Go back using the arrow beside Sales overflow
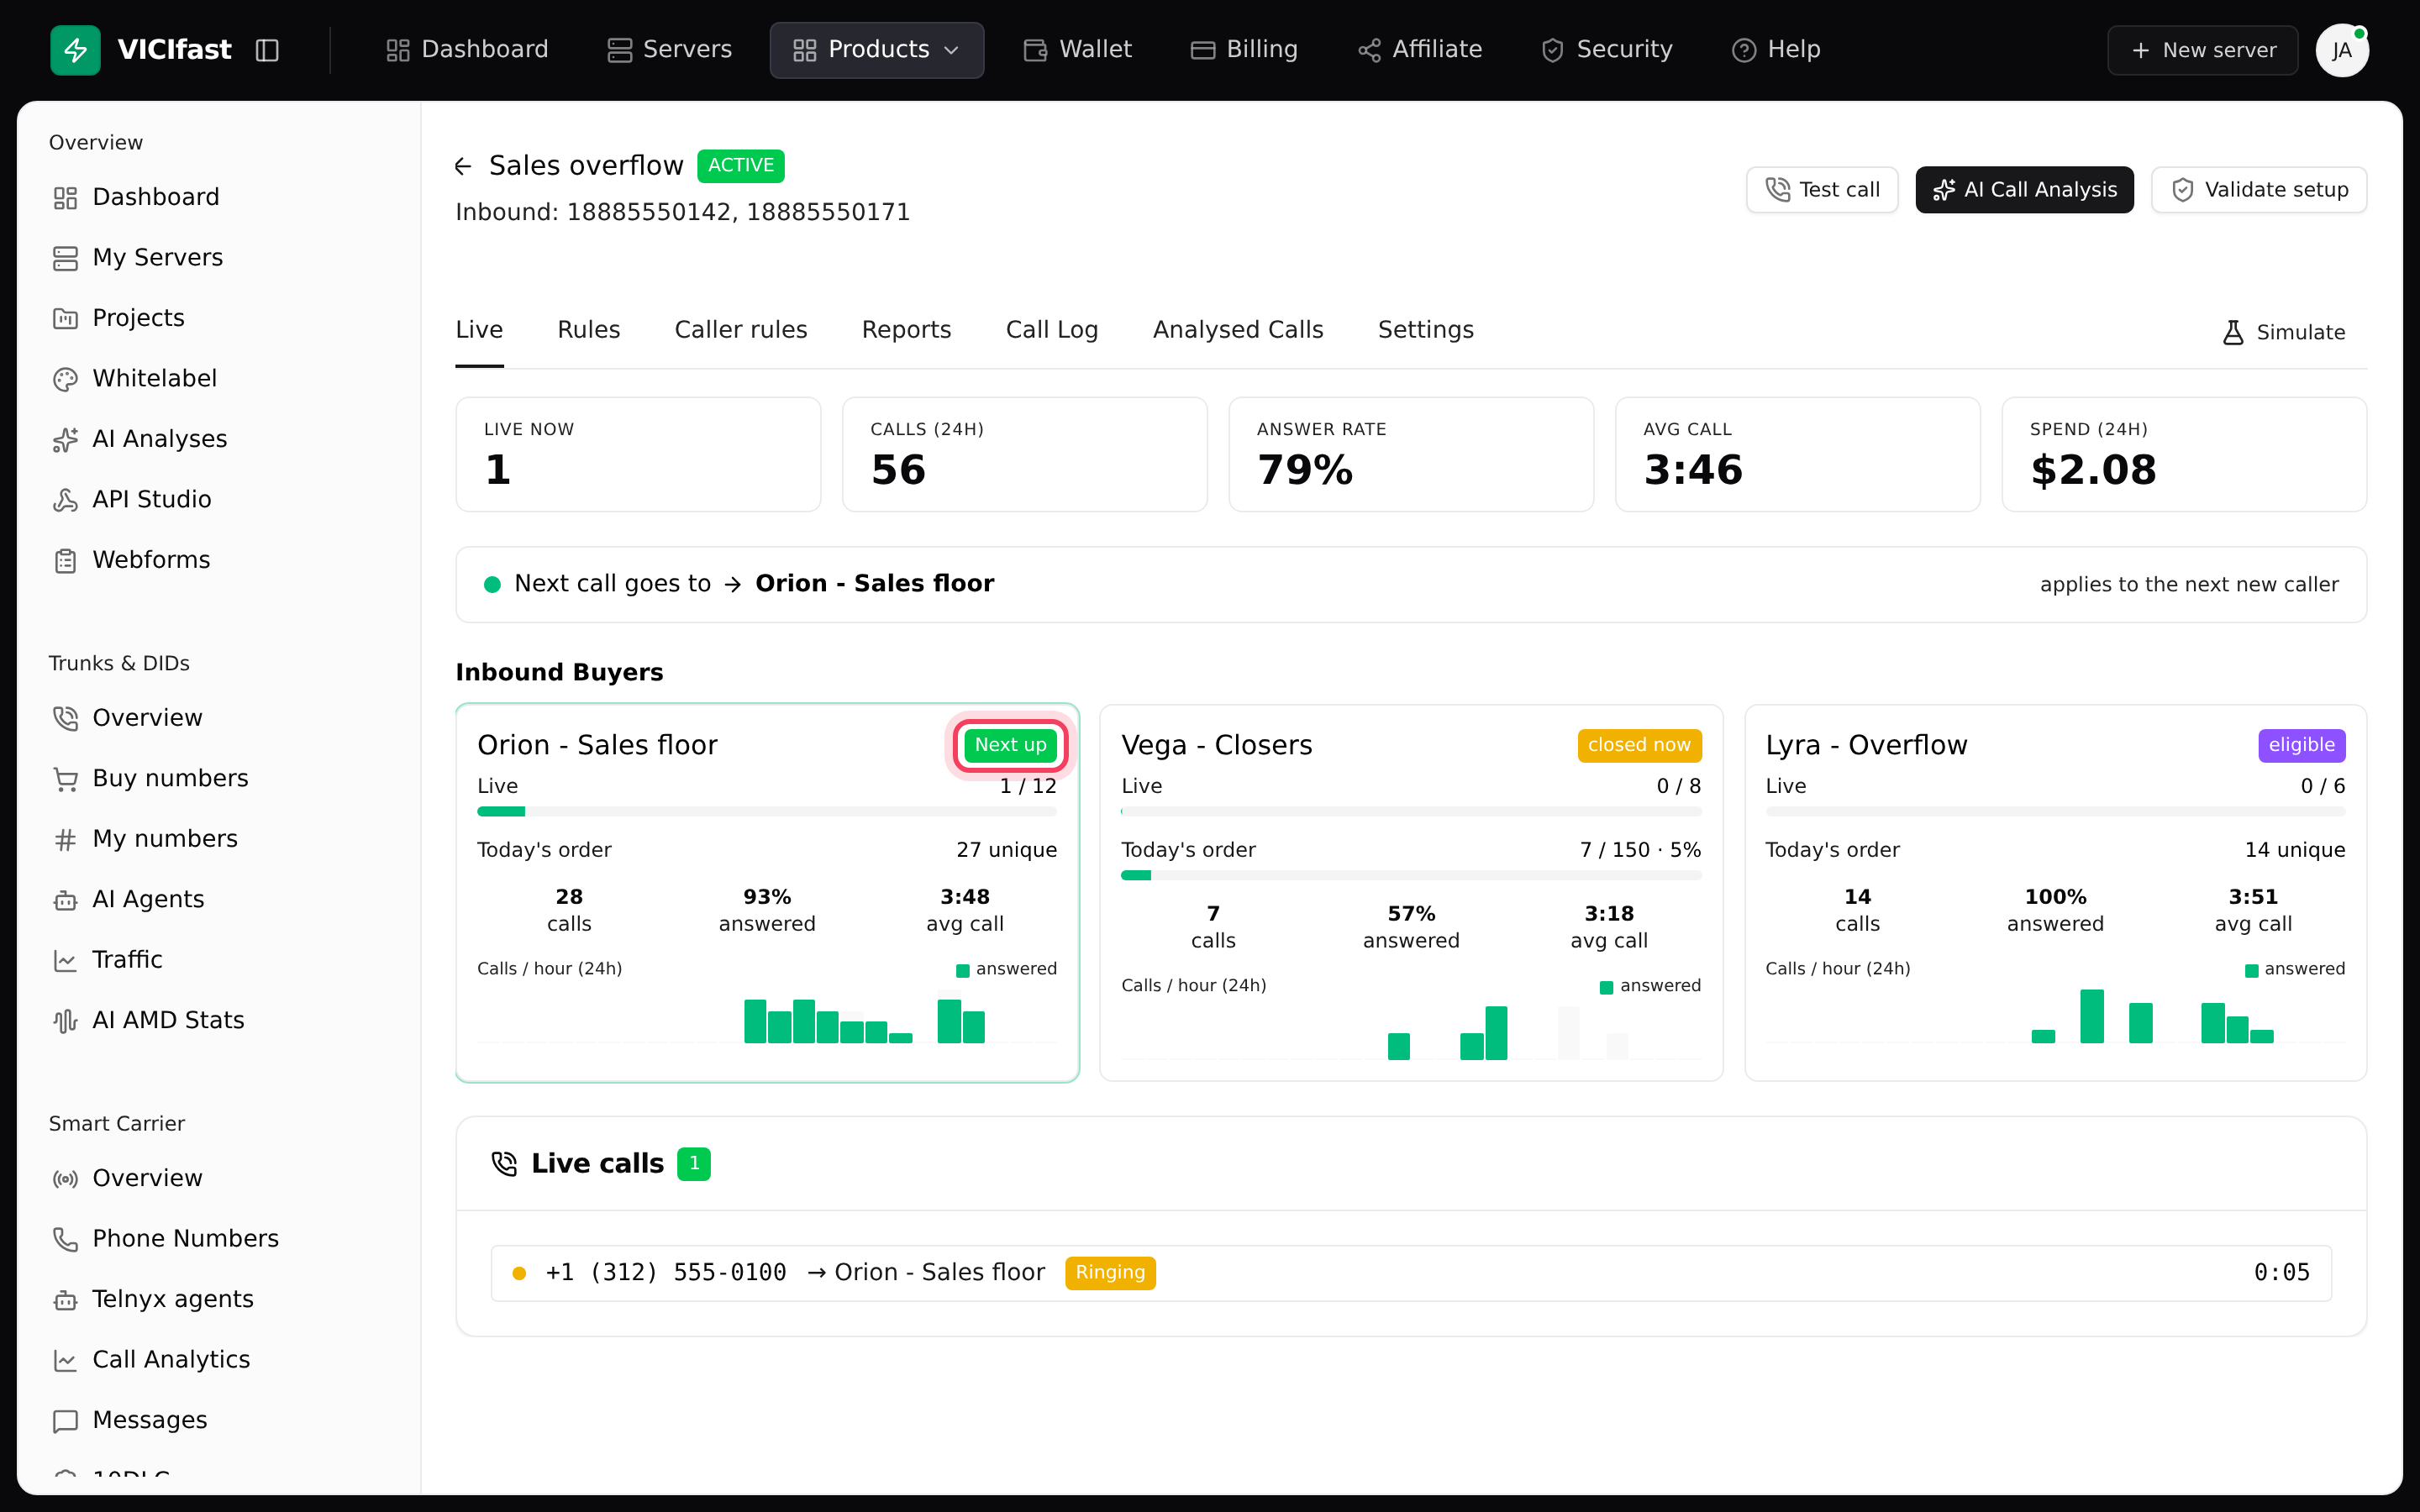2420x1512 pixels. [462, 166]
